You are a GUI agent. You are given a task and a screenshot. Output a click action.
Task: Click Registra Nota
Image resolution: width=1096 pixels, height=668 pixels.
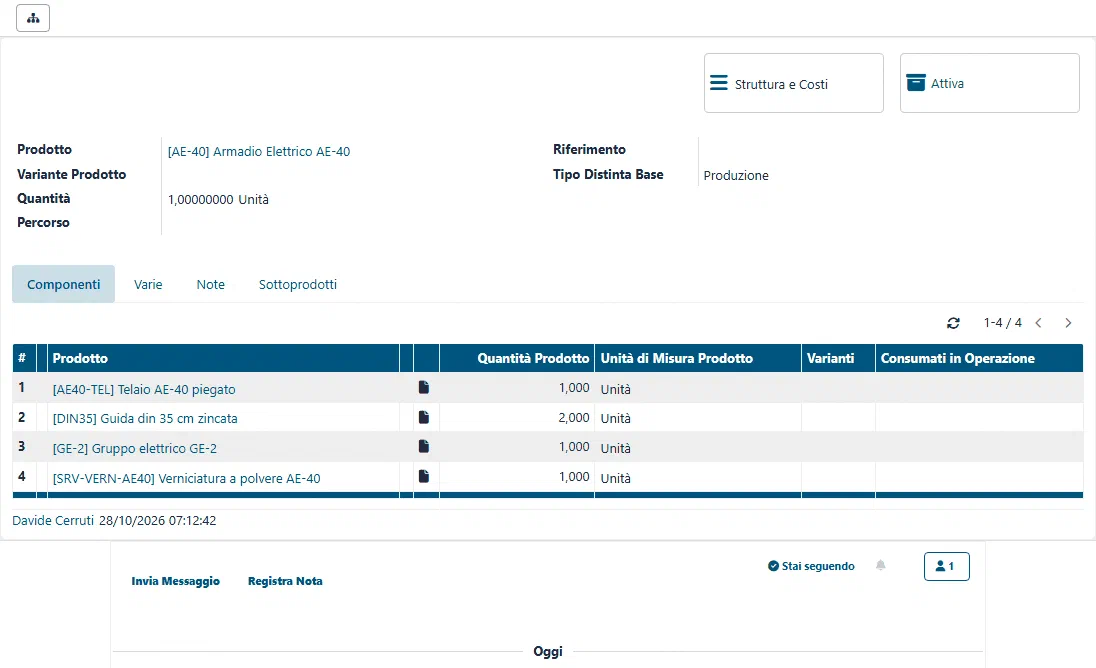point(285,581)
